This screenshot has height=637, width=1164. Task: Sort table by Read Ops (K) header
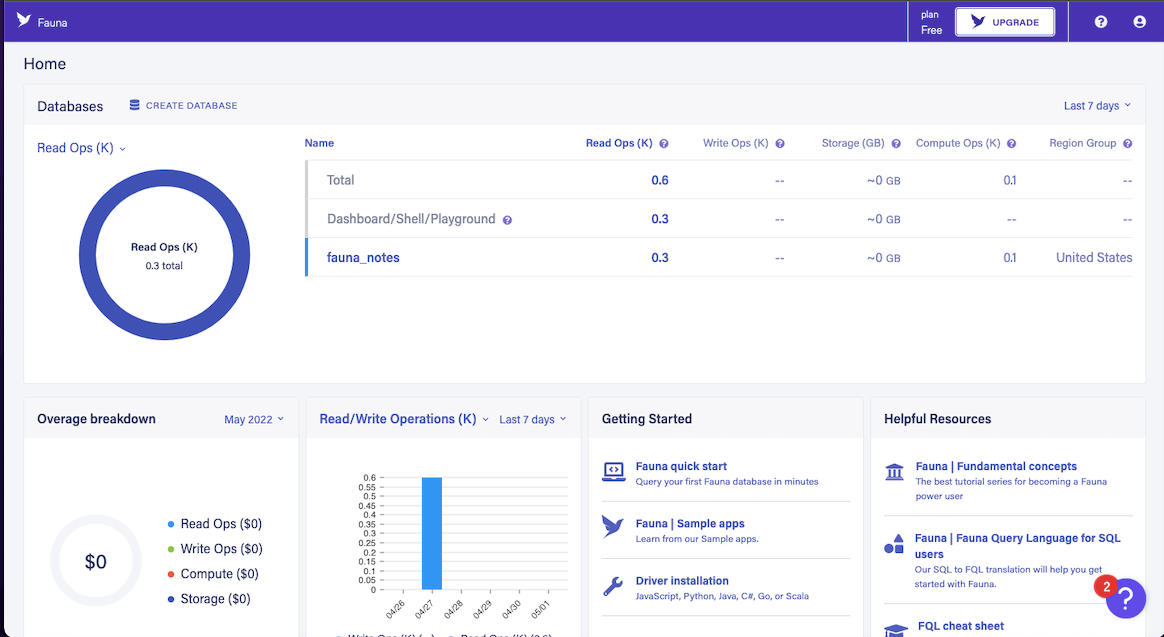pos(619,143)
